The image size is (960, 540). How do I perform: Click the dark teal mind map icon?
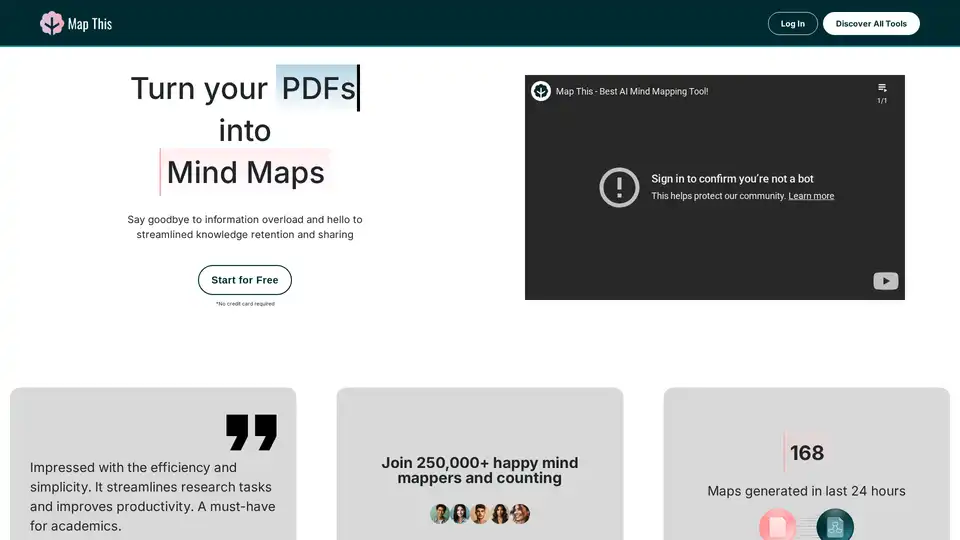(834, 526)
